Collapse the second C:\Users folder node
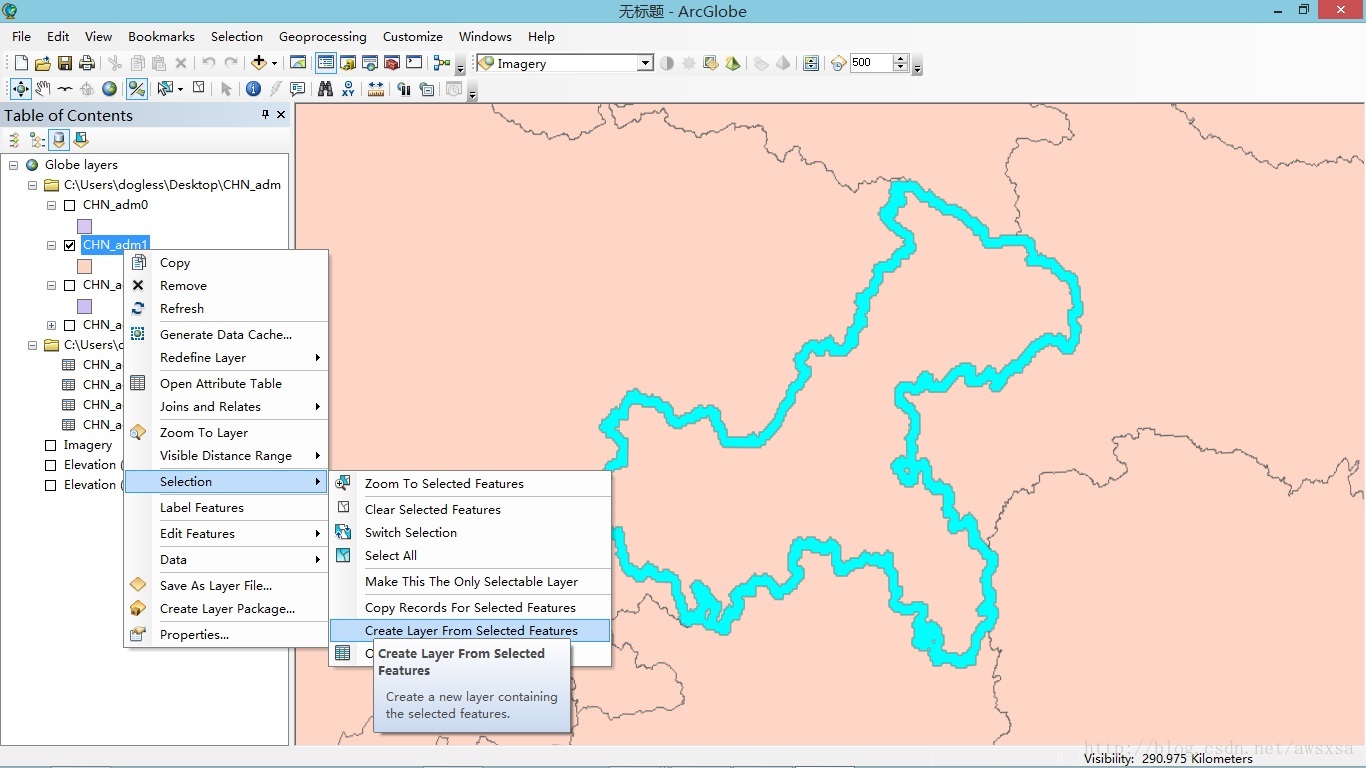Image resolution: width=1366 pixels, height=768 pixels. pos(32,345)
